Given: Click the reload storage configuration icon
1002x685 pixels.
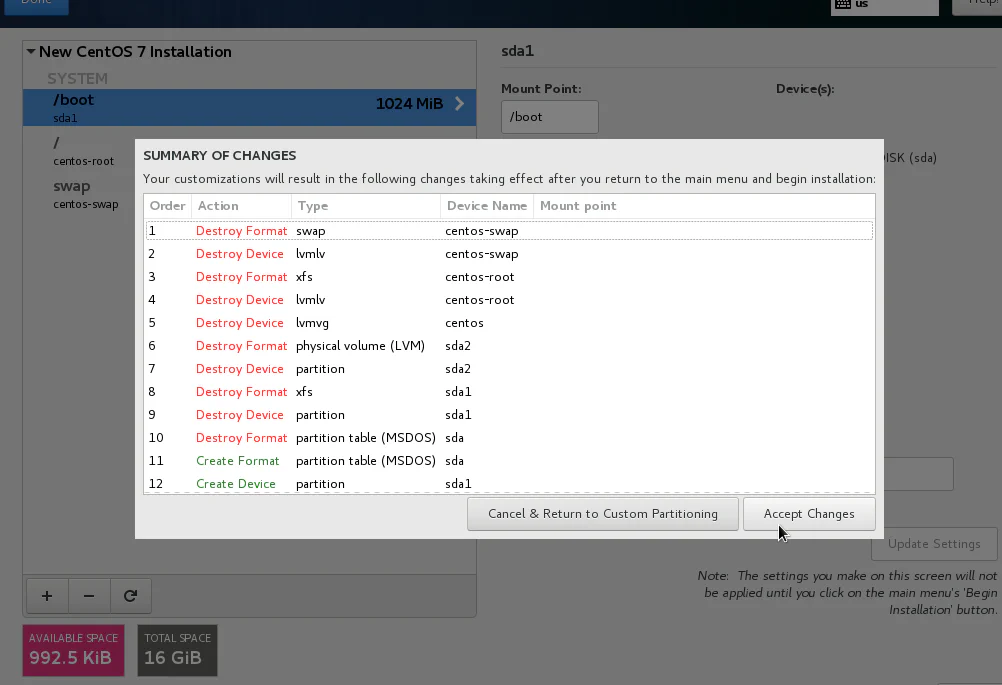Looking at the screenshot, I should (130, 596).
